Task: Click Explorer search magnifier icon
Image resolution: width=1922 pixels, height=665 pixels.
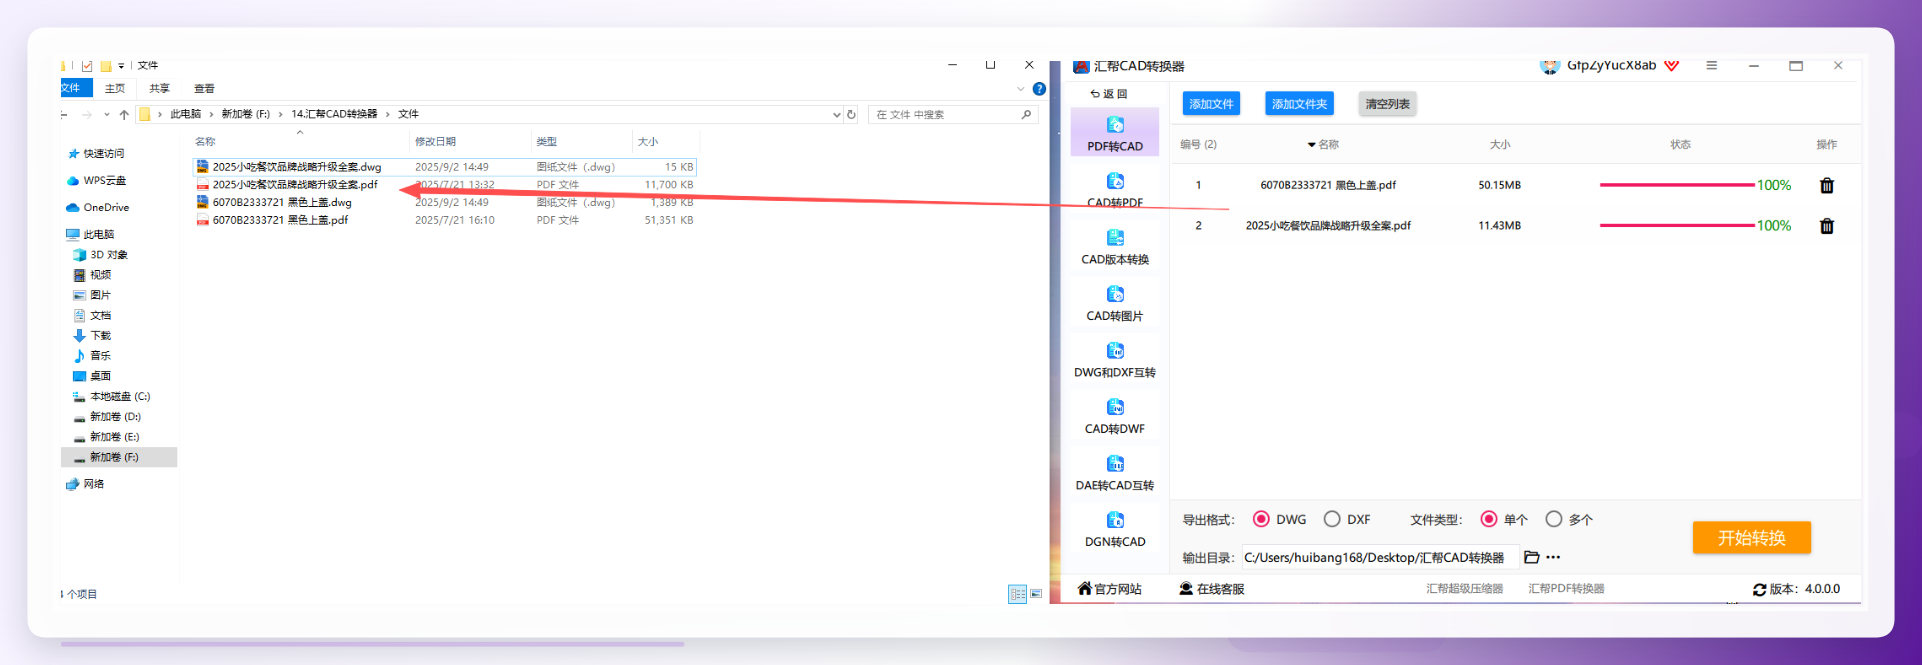Action: (x=1026, y=114)
